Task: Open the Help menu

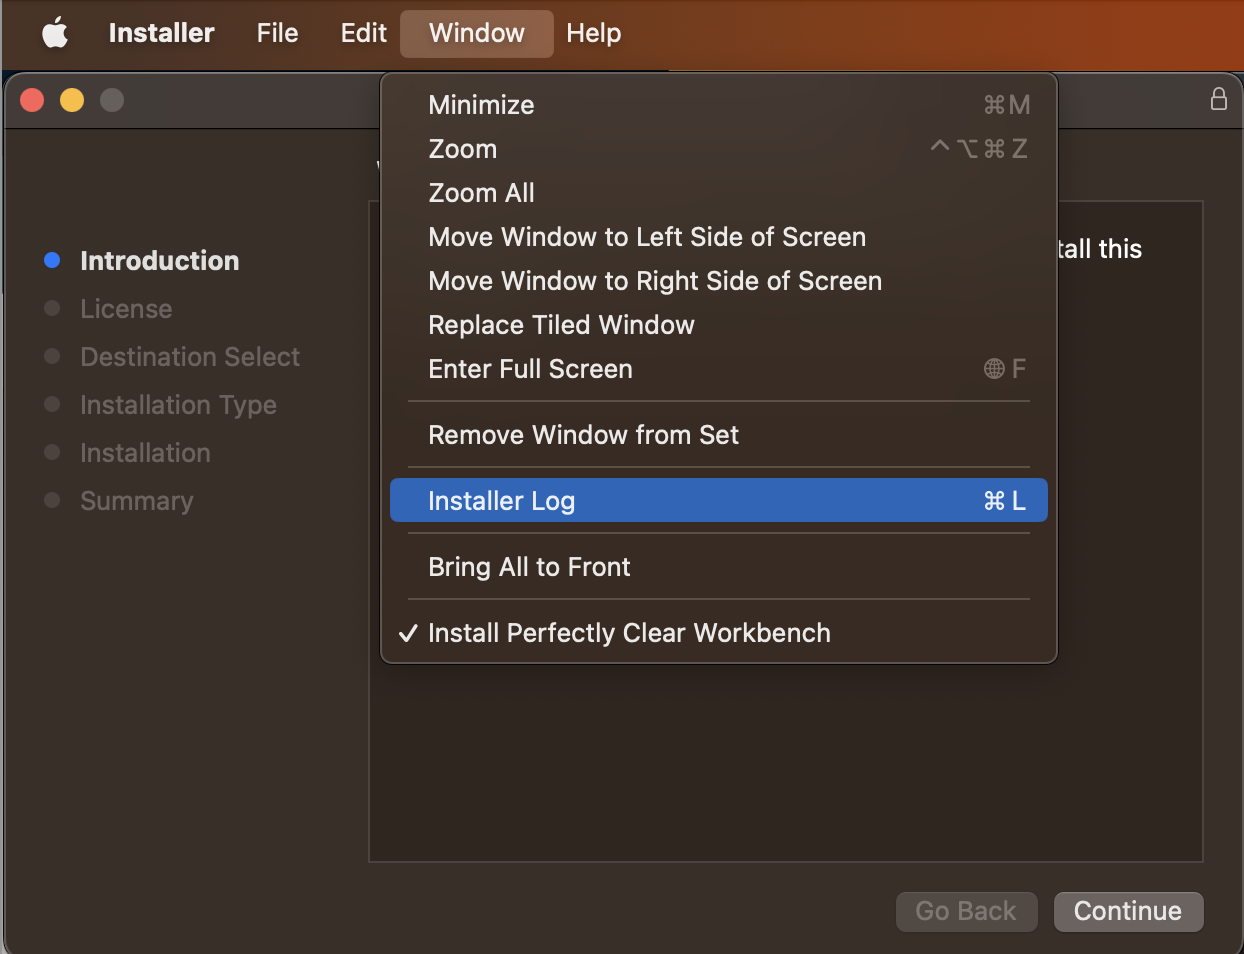Action: [x=593, y=33]
